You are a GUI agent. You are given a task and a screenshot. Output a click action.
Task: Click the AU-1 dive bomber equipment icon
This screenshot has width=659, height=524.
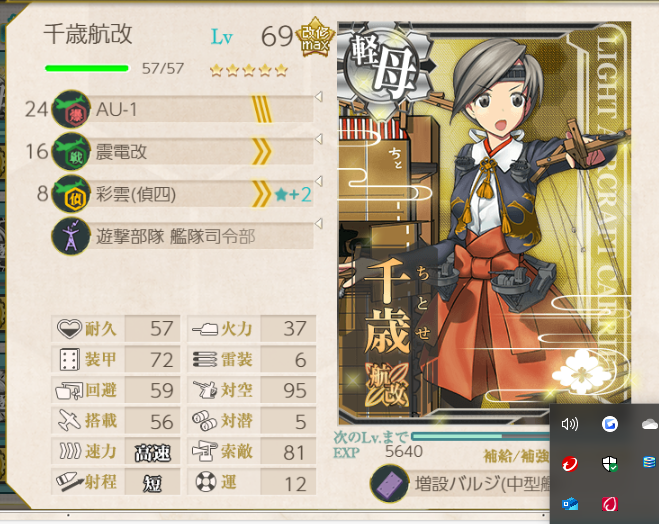(x=71, y=109)
